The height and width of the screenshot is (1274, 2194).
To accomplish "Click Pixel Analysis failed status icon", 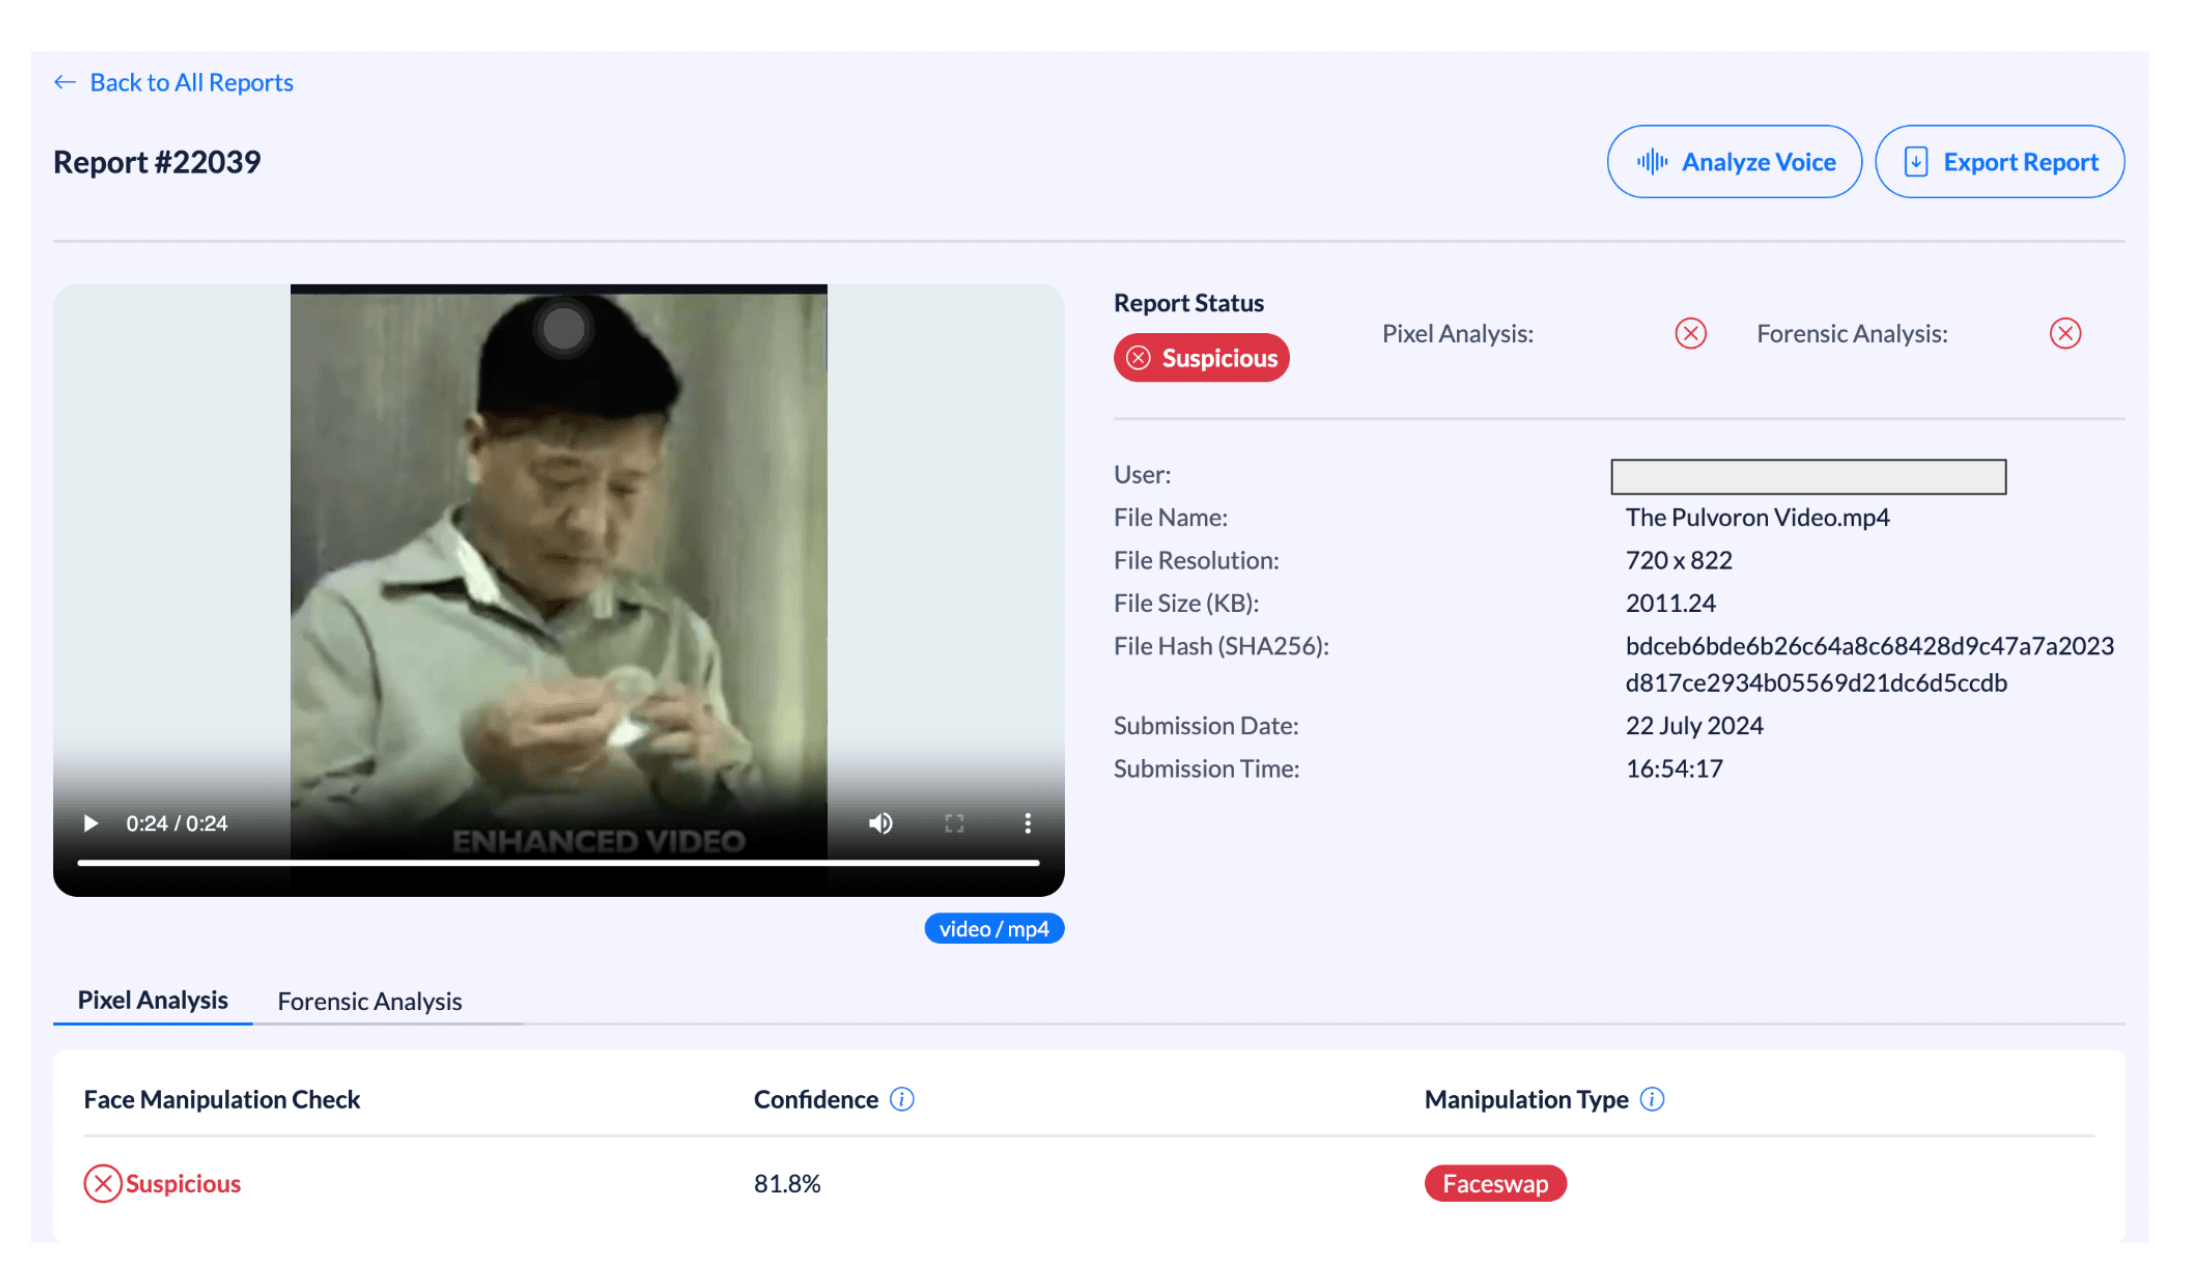I will tap(1690, 333).
